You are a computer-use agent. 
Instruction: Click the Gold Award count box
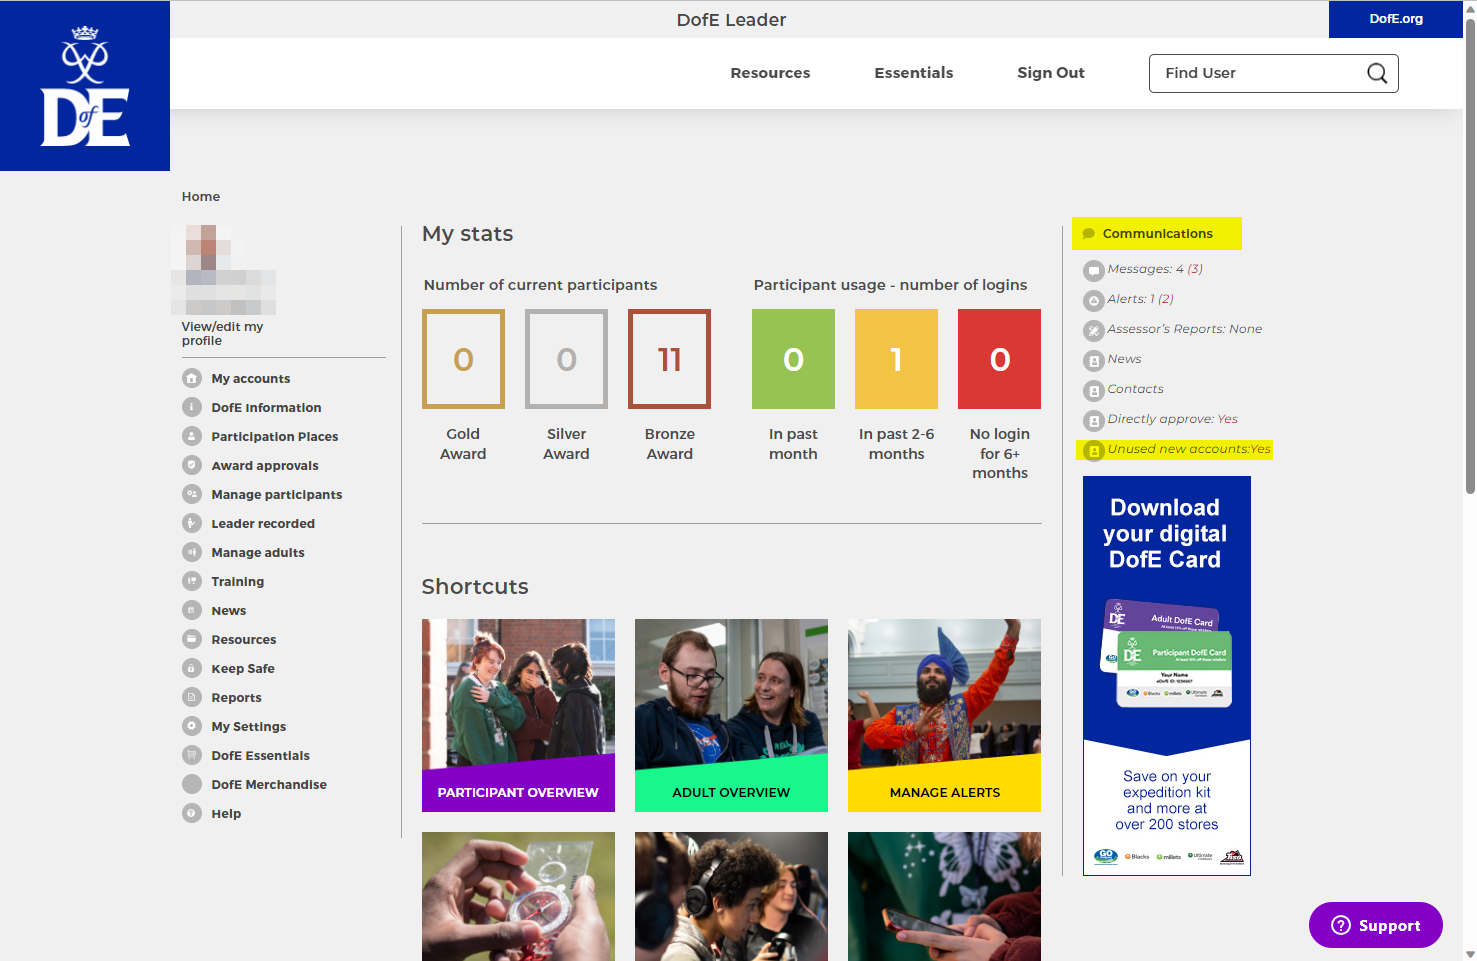click(463, 359)
